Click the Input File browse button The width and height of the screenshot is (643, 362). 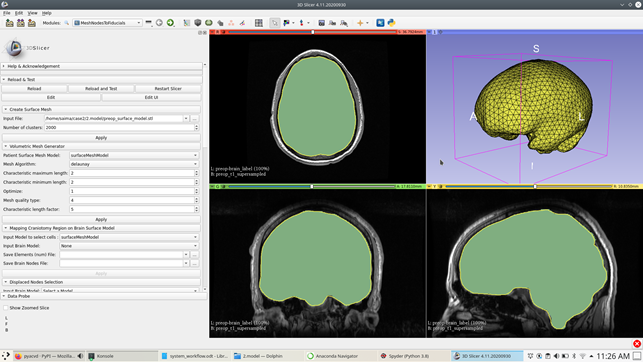195,118
